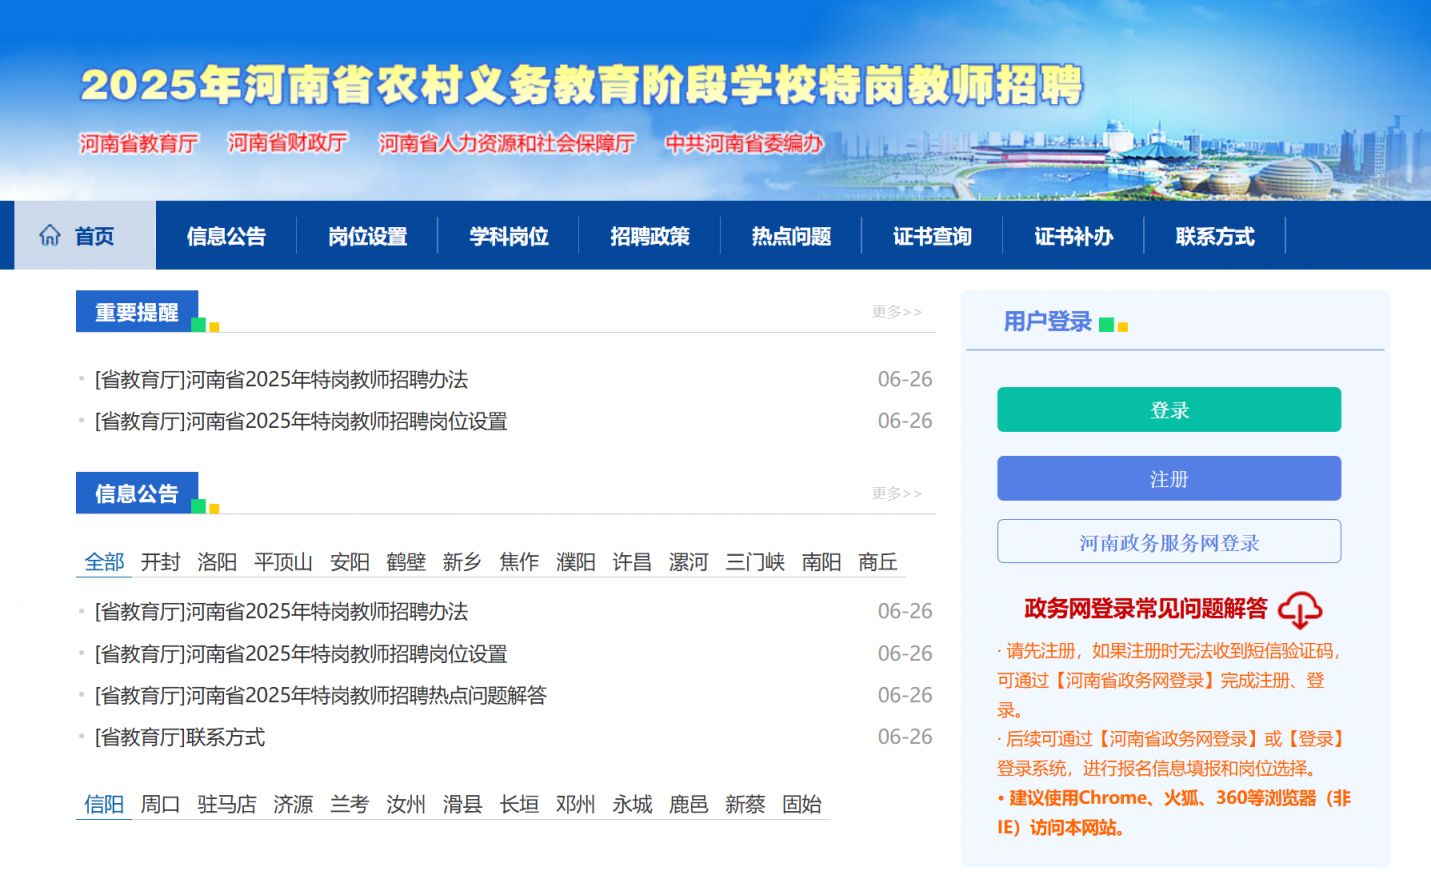Expand 更多>> in the 重要提醒 section
Viewport: 1431px width, 879px height.
pos(896,312)
